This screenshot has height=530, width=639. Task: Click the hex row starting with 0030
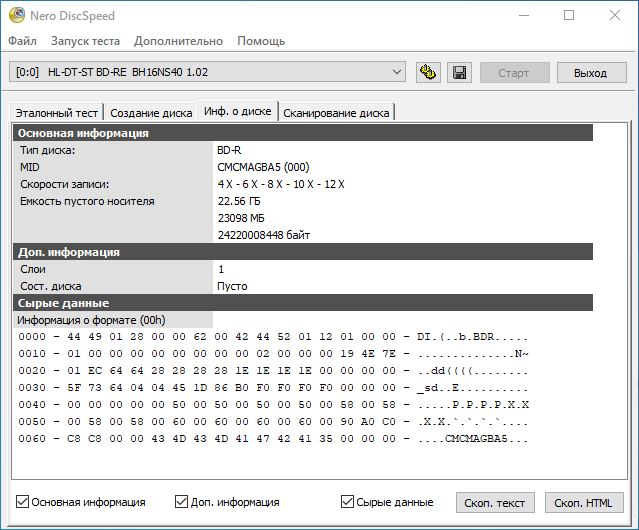click(x=273, y=387)
